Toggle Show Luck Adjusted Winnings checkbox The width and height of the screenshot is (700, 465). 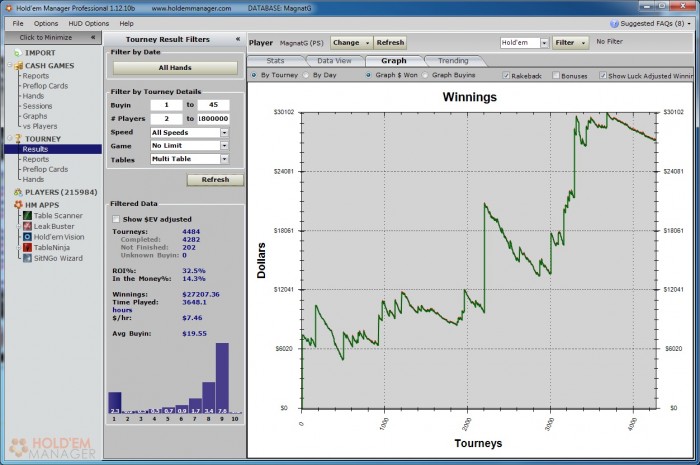pyautogui.click(x=603, y=75)
